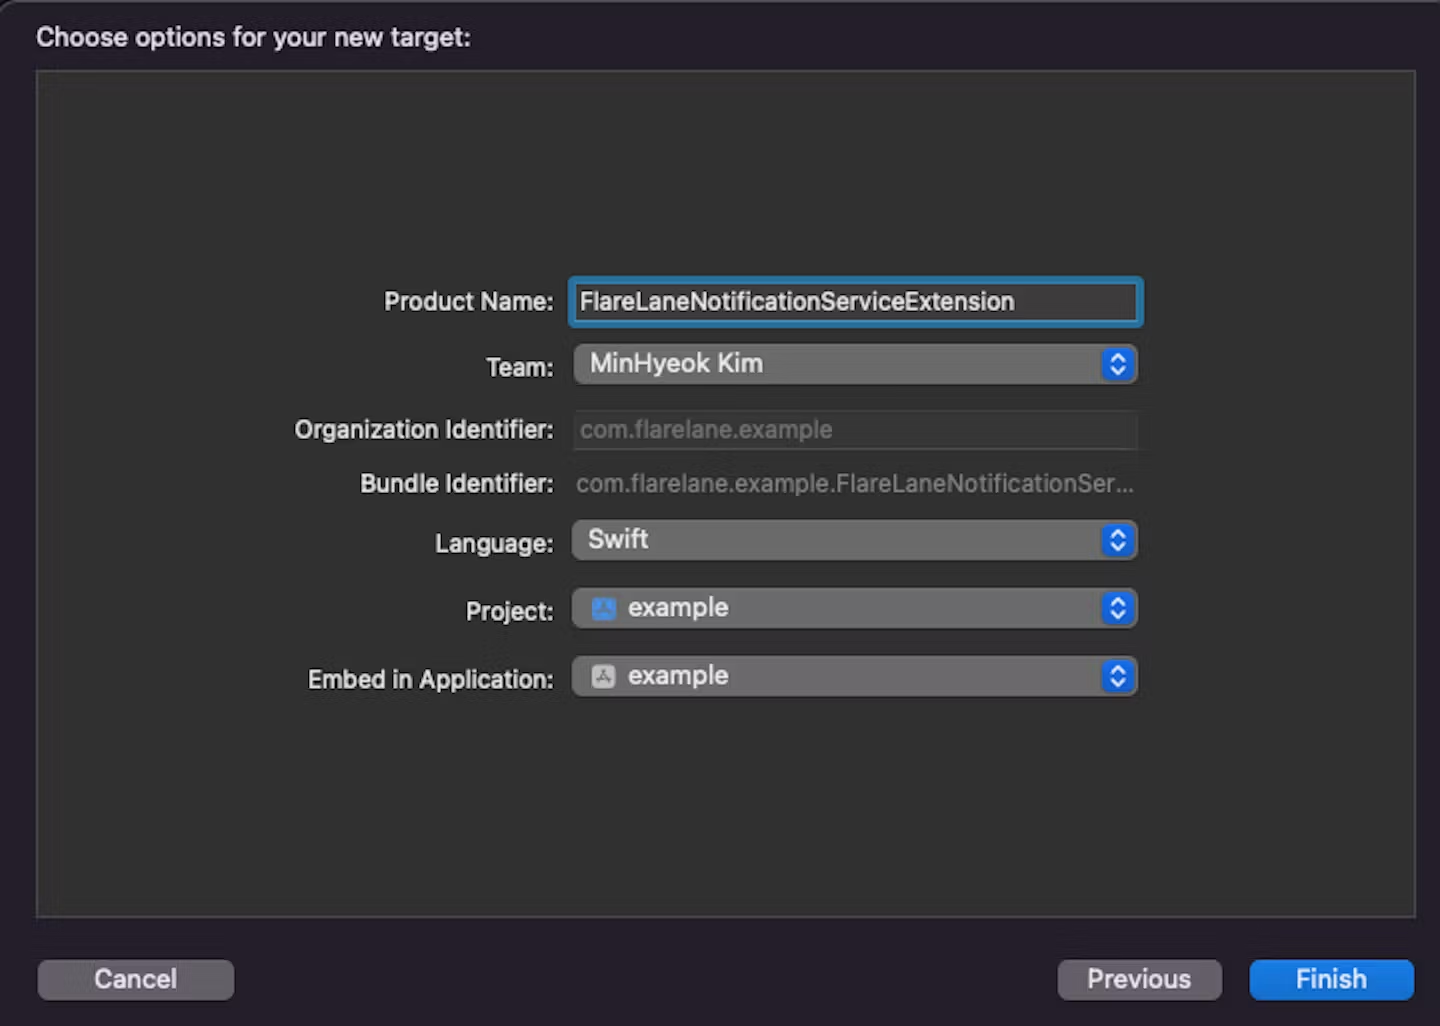
Task: Click the chevron arrows on Embed in Application
Action: click(1117, 676)
